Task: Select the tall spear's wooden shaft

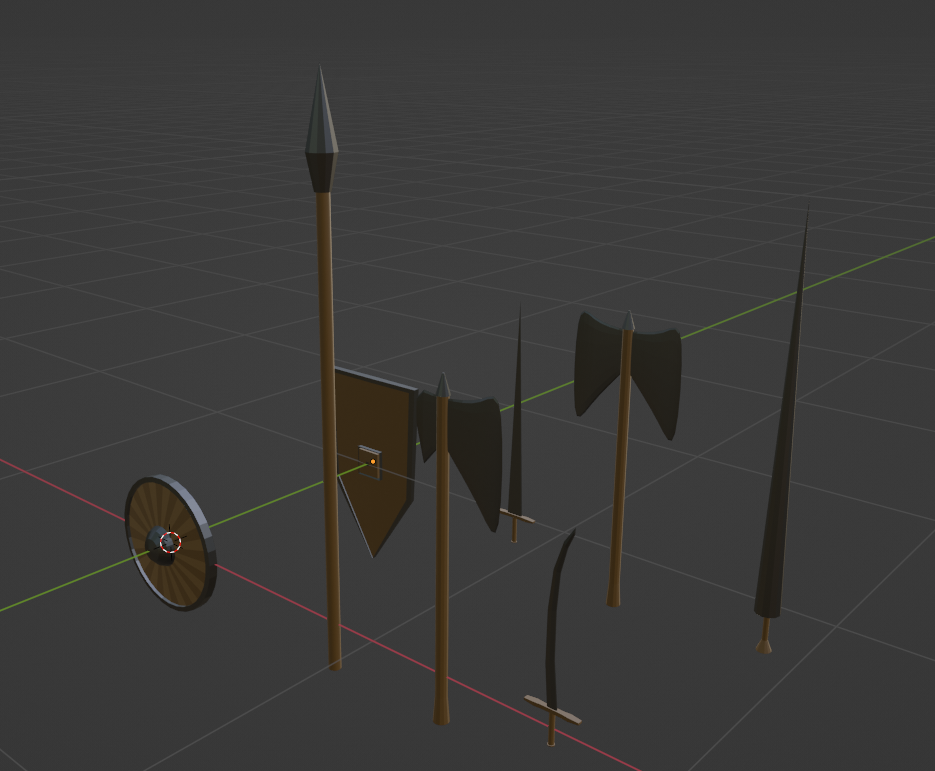Action: tap(329, 429)
